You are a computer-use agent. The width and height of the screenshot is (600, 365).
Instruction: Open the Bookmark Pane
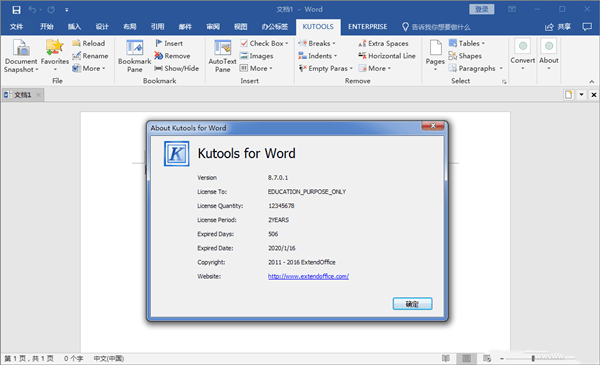[x=134, y=56]
